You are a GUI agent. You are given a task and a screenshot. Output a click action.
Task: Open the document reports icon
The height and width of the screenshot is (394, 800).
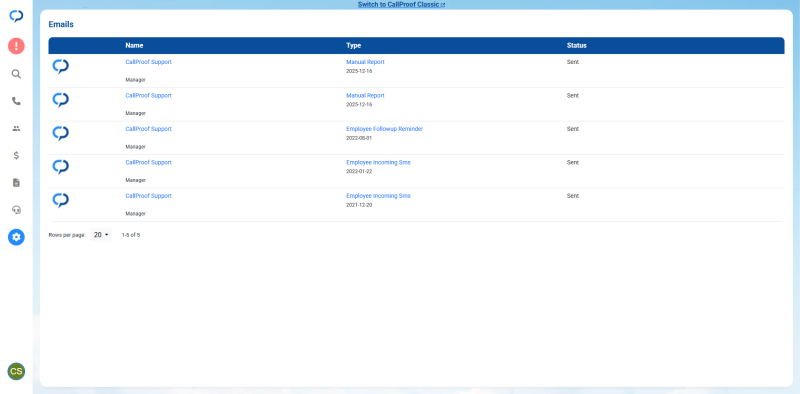click(16, 183)
